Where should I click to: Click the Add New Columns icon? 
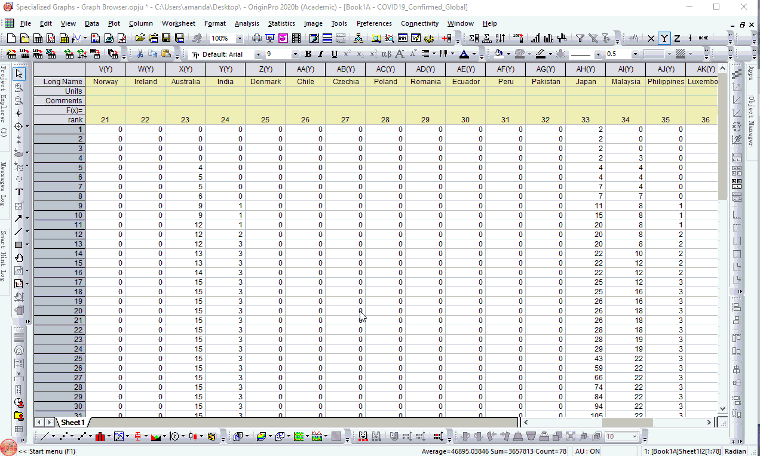(x=446, y=38)
